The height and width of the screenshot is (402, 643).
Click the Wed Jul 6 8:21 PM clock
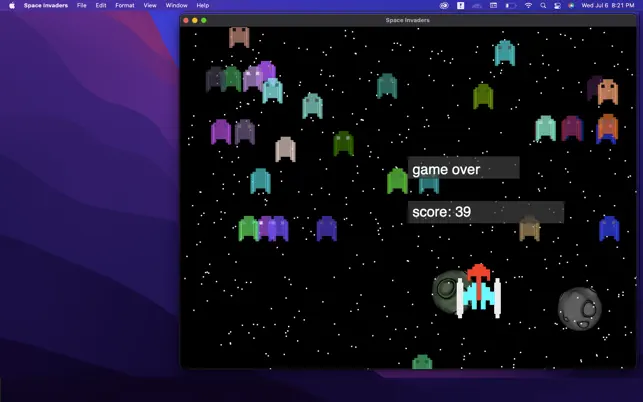(x=608, y=5)
